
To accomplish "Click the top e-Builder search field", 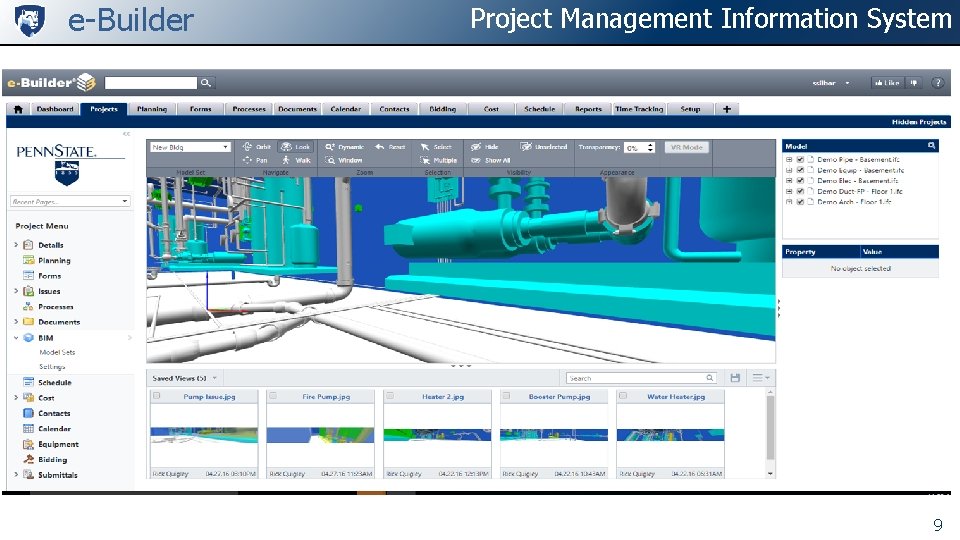I will pyautogui.click(x=151, y=83).
